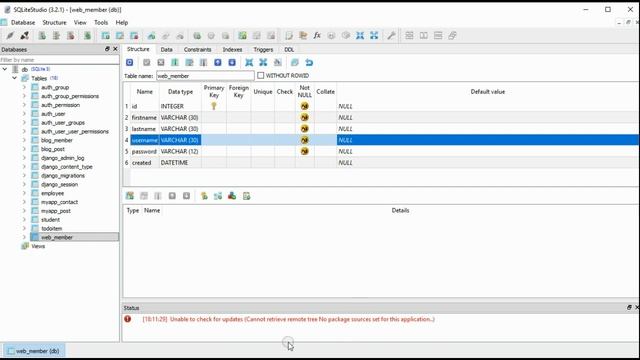Open the Help menu
The height and width of the screenshot is (360, 640).
tap(122, 22)
